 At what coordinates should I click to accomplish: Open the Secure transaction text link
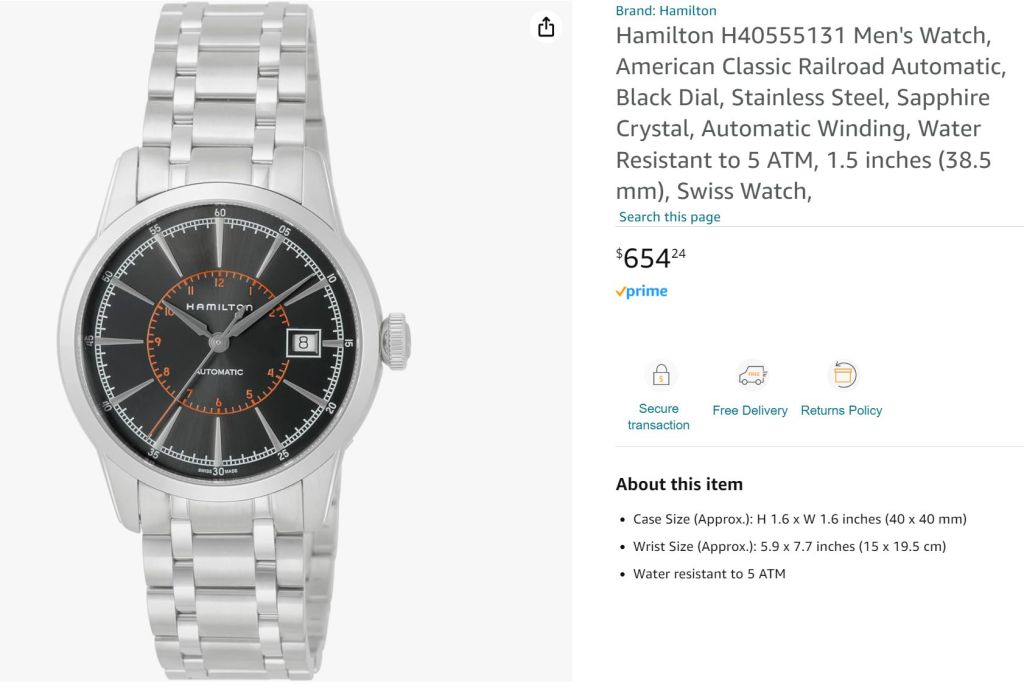coord(658,417)
